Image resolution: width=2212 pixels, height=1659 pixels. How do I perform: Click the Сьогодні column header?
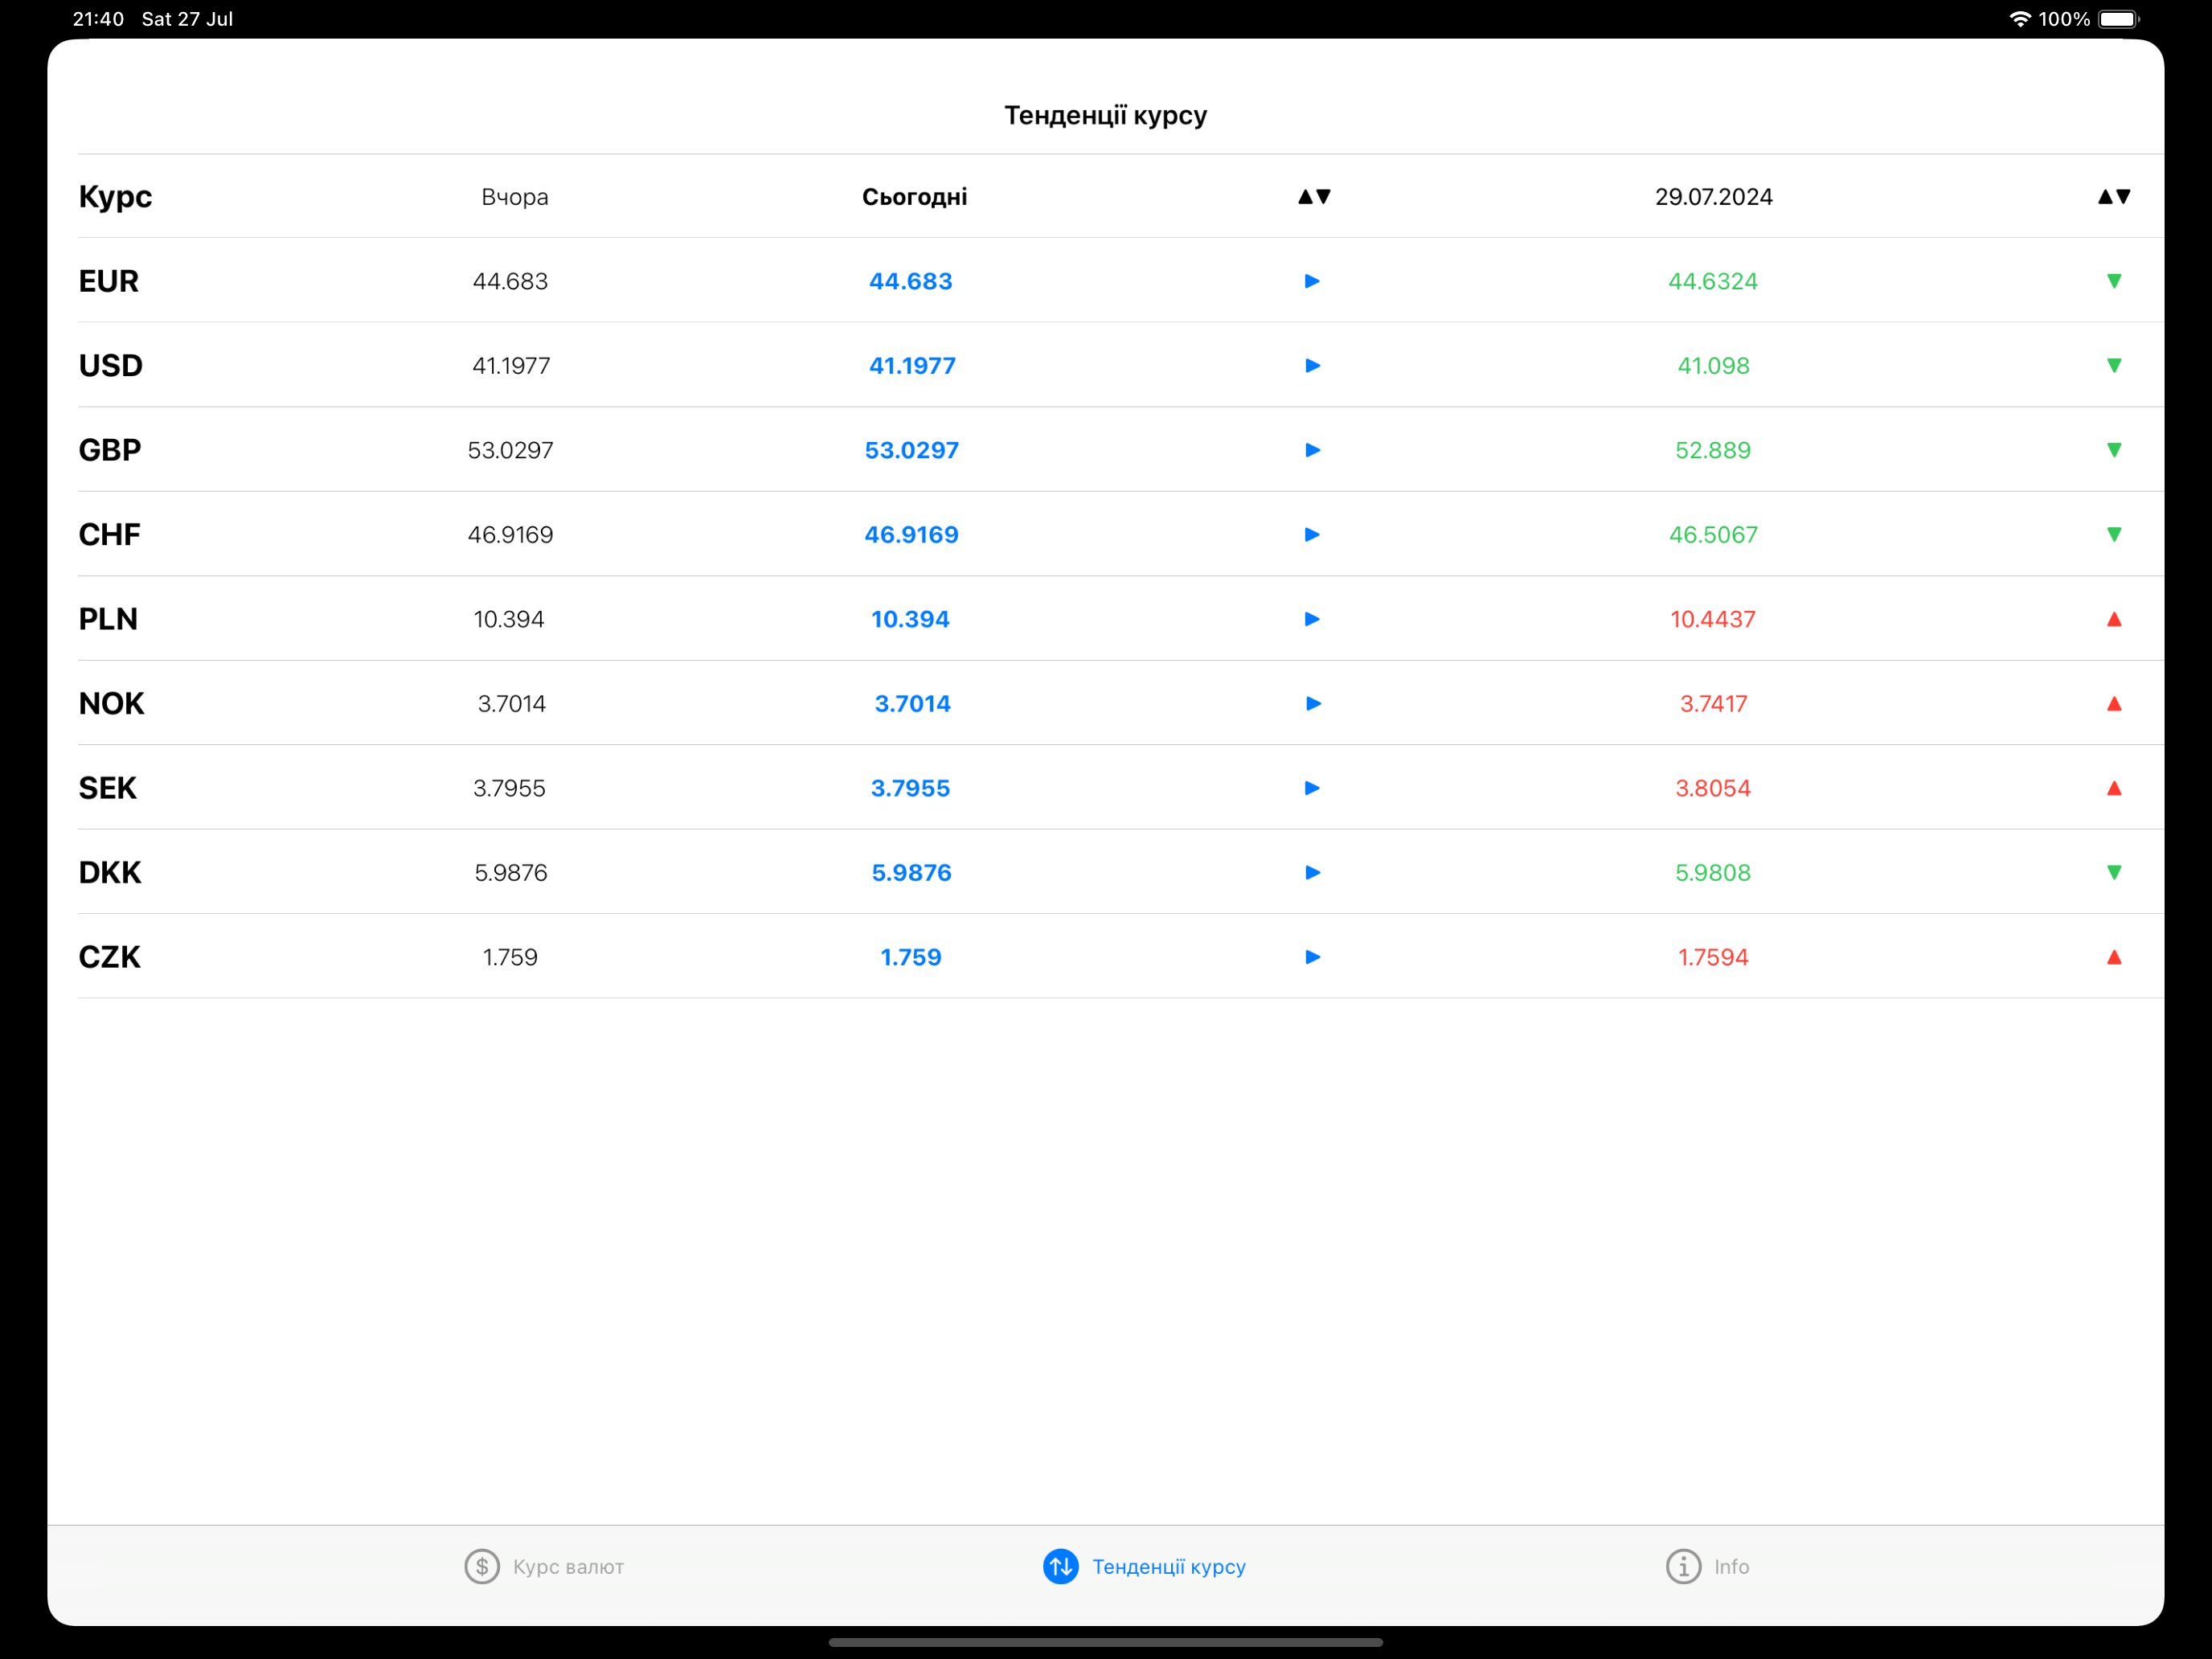tap(914, 197)
